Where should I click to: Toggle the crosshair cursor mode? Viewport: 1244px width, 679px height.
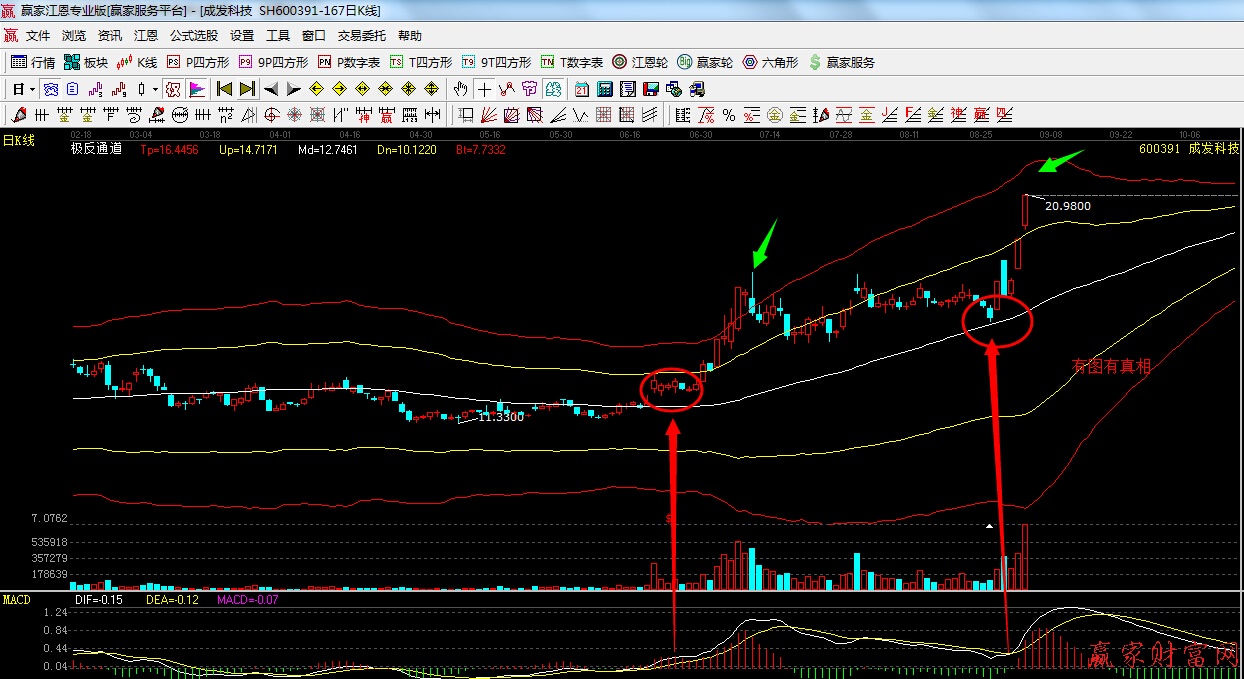pyautogui.click(x=484, y=89)
